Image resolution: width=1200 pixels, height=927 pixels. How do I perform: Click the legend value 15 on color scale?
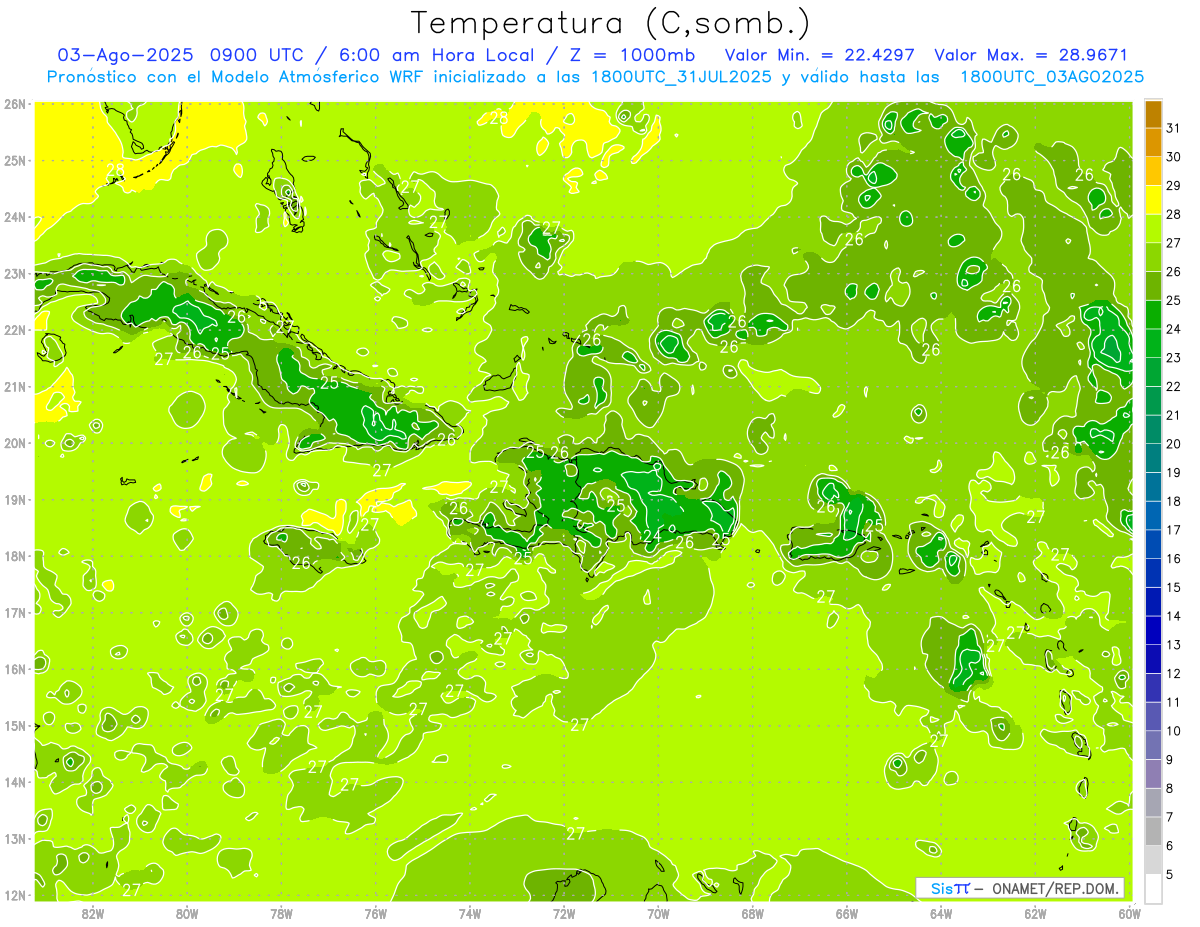tap(1174, 588)
